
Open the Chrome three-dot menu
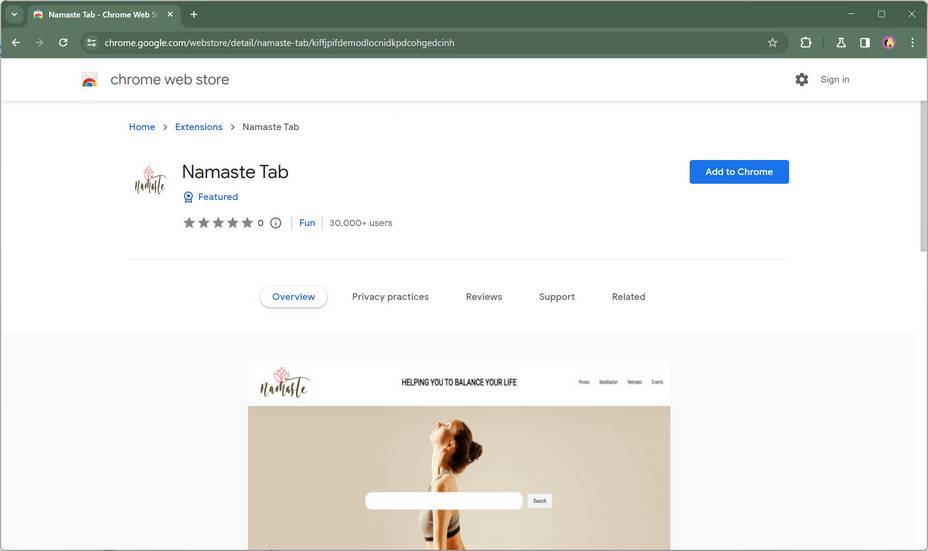pos(912,43)
